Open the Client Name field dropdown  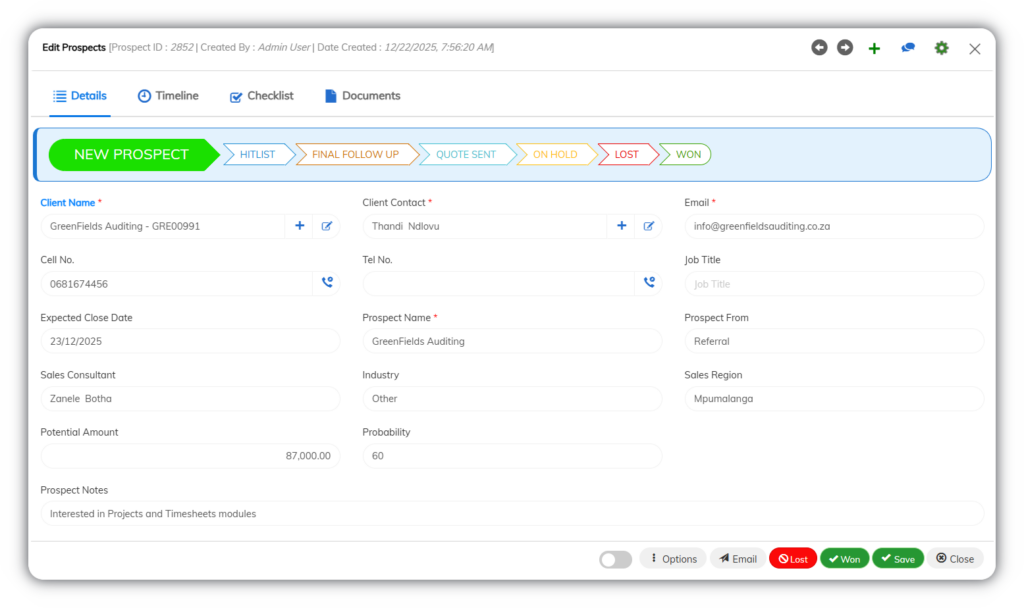point(163,226)
